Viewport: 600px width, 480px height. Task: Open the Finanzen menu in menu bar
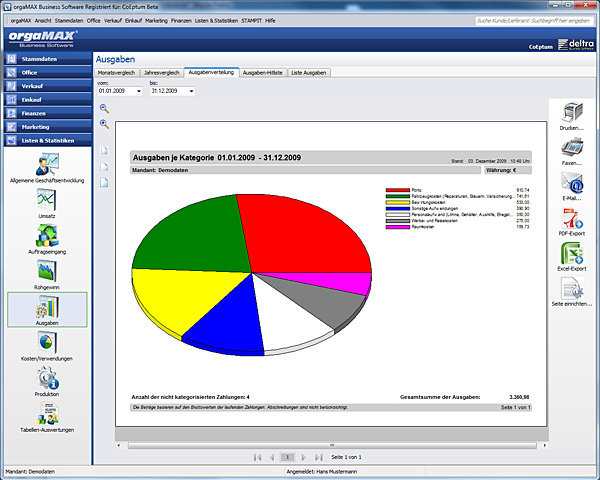tap(181, 21)
